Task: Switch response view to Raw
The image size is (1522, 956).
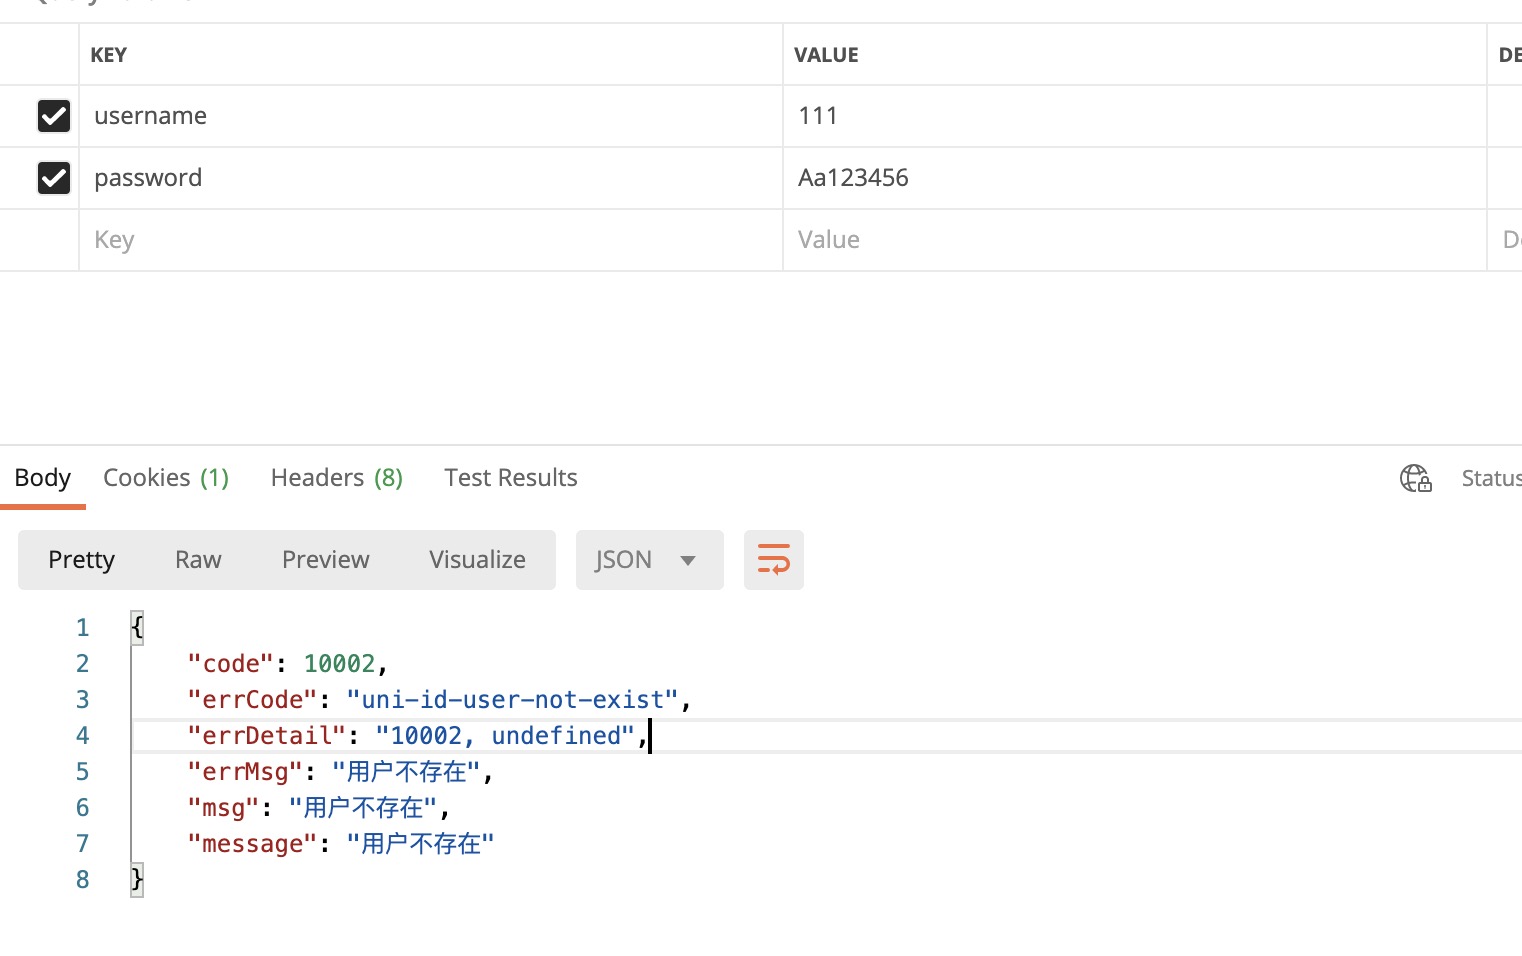Action: click(x=198, y=560)
